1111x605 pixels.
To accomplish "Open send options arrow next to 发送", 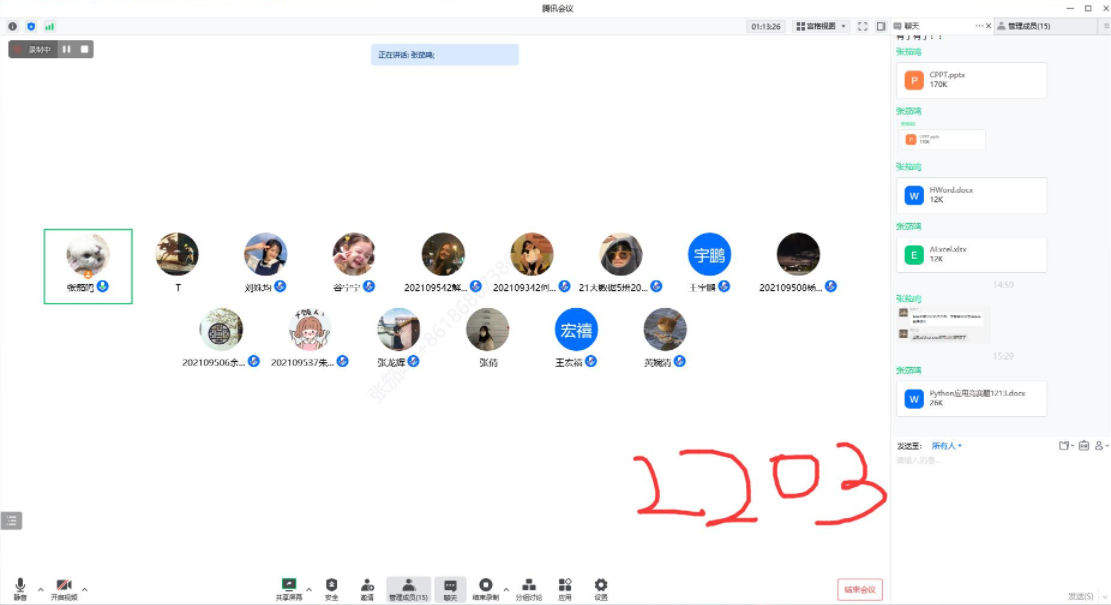I will coord(1104,596).
